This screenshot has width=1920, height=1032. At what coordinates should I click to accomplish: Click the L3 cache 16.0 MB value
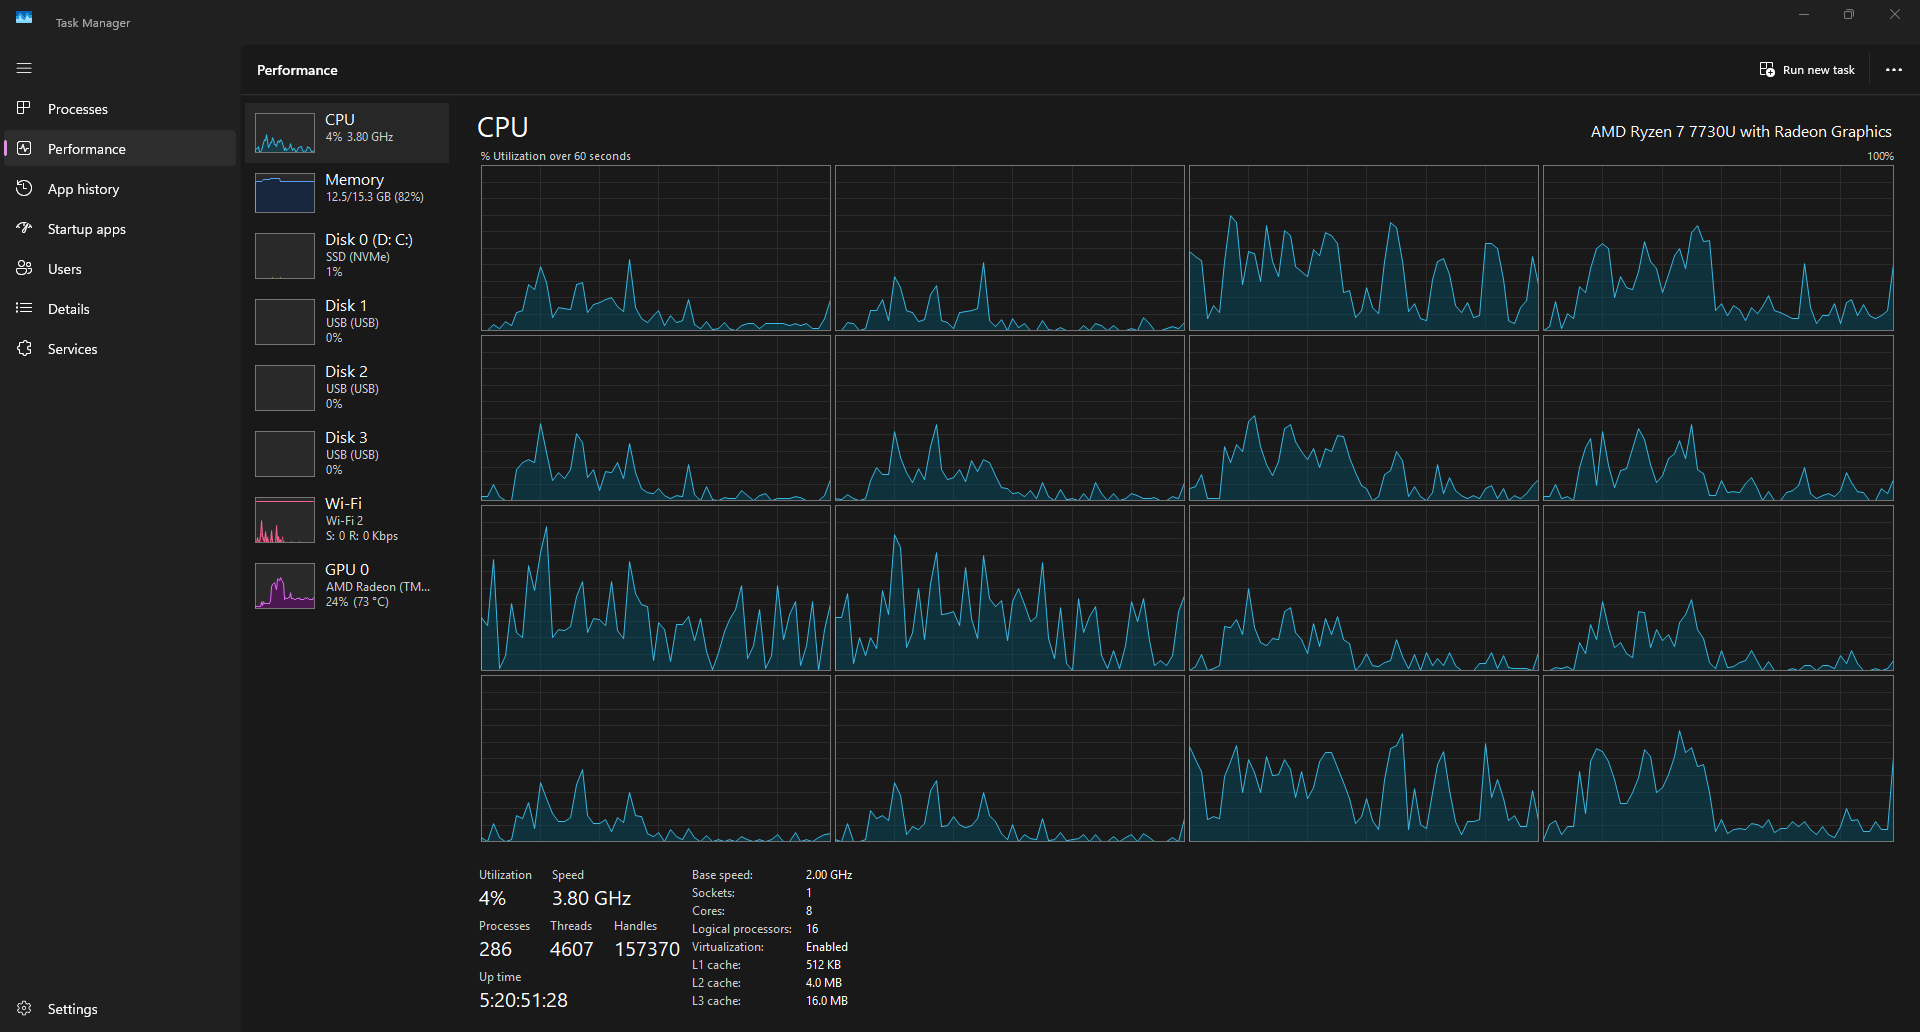click(827, 1001)
